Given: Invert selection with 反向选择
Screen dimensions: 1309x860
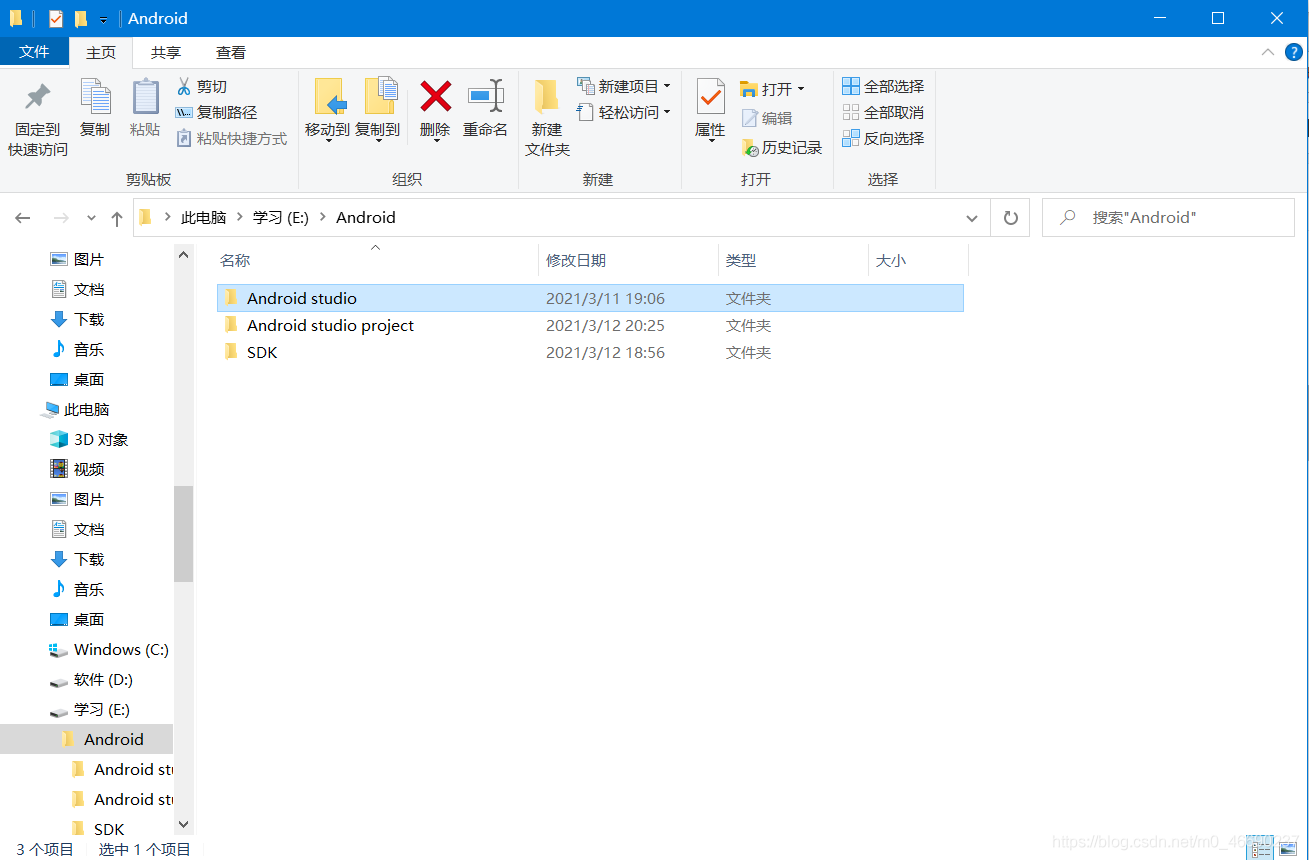Looking at the screenshot, I should (x=883, y=139).
